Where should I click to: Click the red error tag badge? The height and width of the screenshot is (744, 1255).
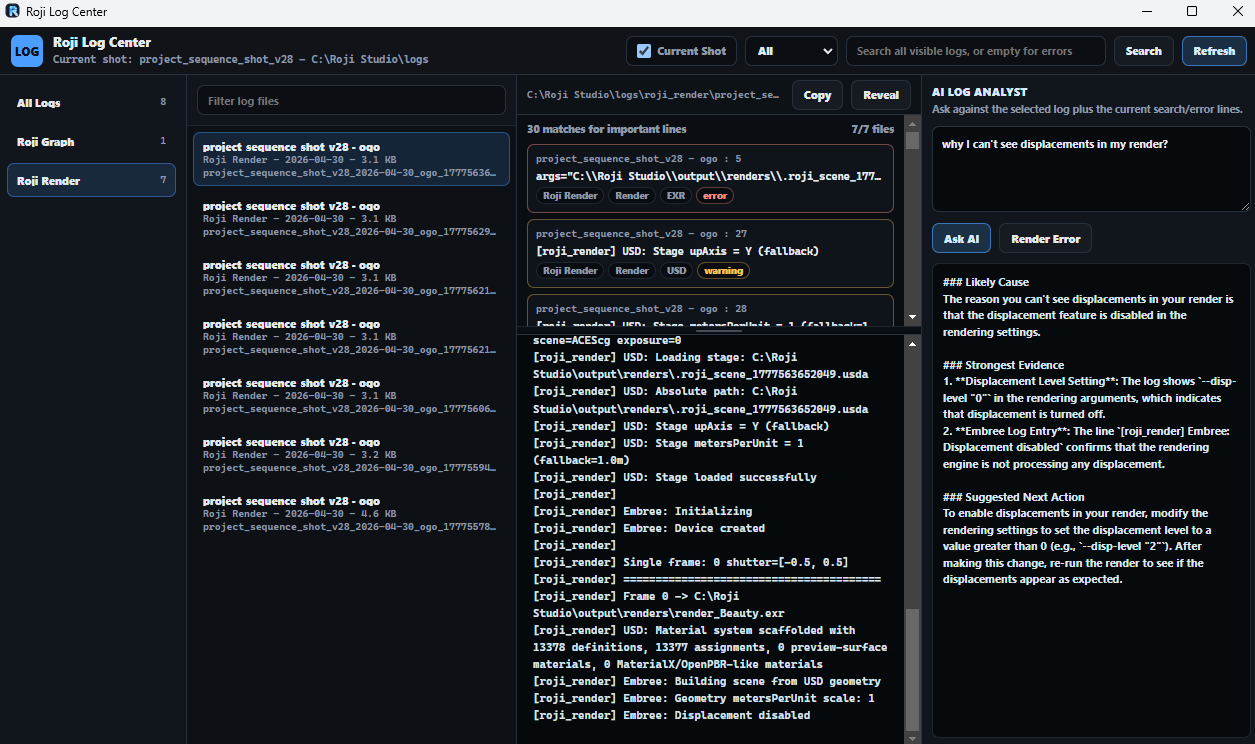[x=715, y=196]
